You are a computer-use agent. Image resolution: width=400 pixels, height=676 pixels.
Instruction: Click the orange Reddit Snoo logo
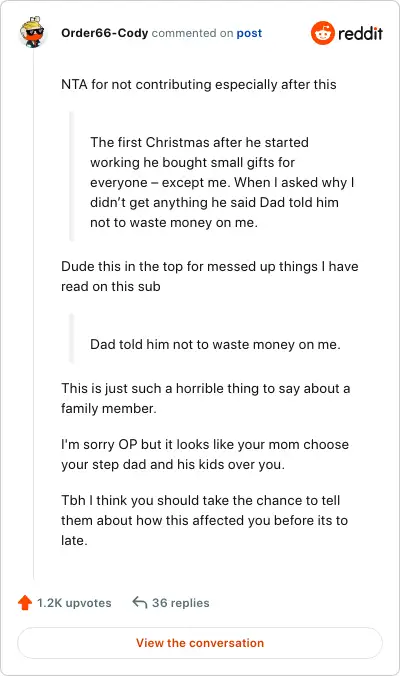(x=322, y=33)
